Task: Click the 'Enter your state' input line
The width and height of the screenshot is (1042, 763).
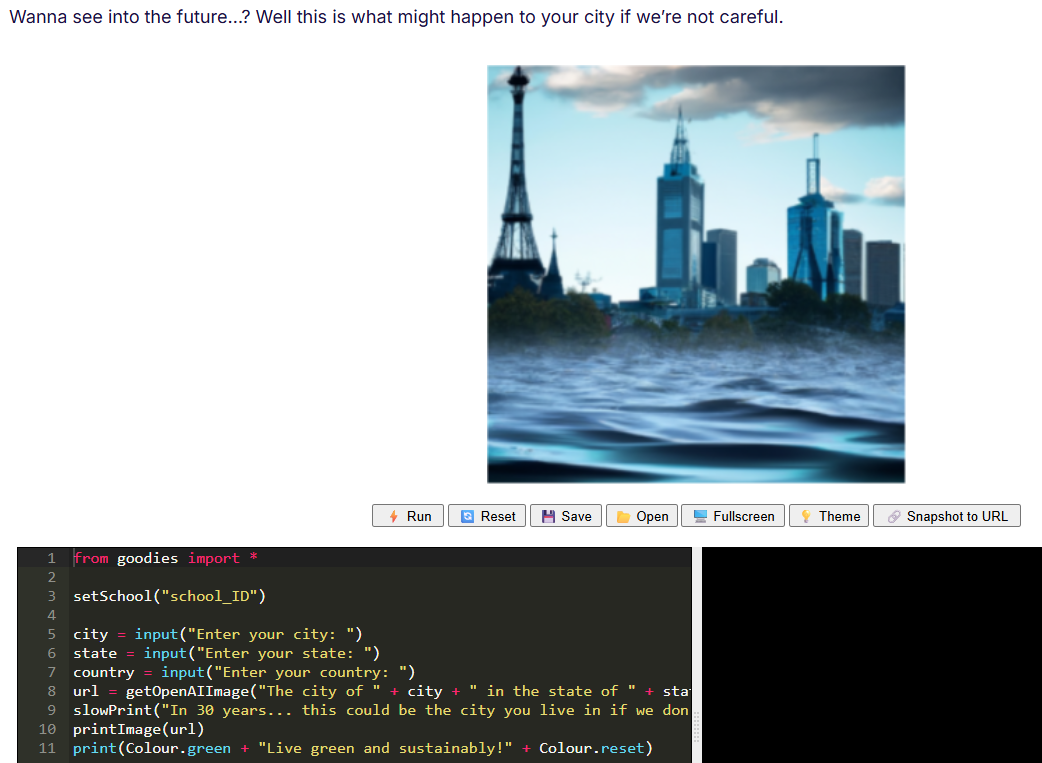Action: [x=226, y=653]
